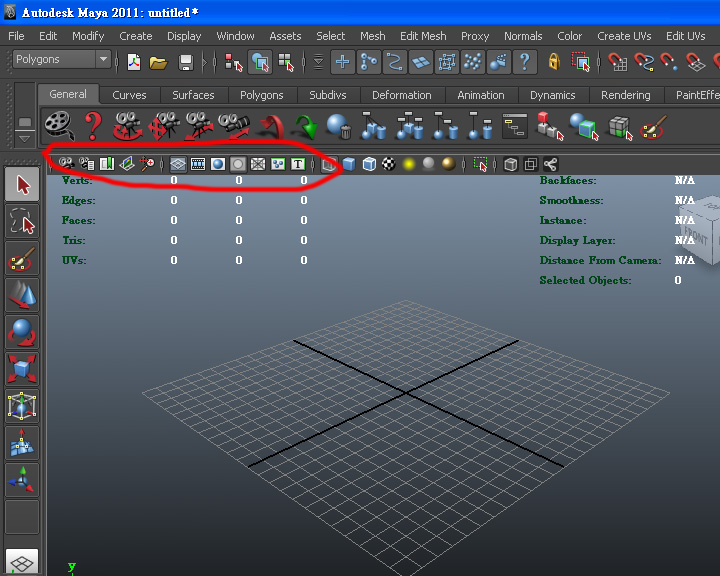Click the green redo arrow shelf icon
This screenshot has width=720, height=576.
pos(306,127)
